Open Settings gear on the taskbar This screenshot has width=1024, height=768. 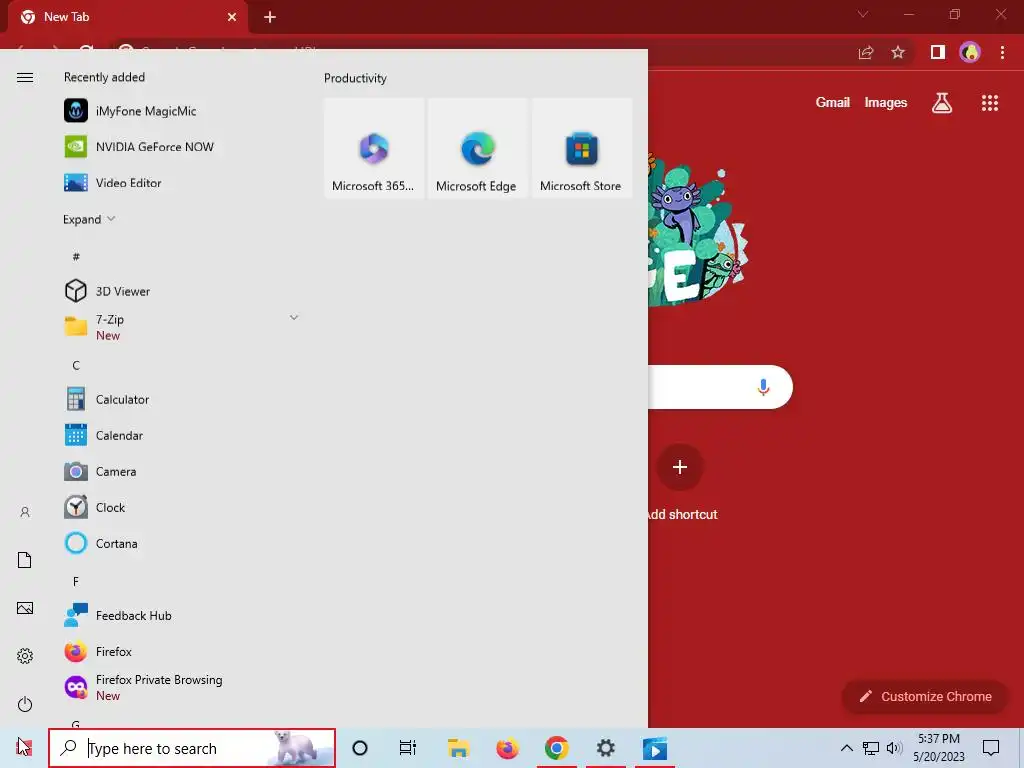[606, 748]
